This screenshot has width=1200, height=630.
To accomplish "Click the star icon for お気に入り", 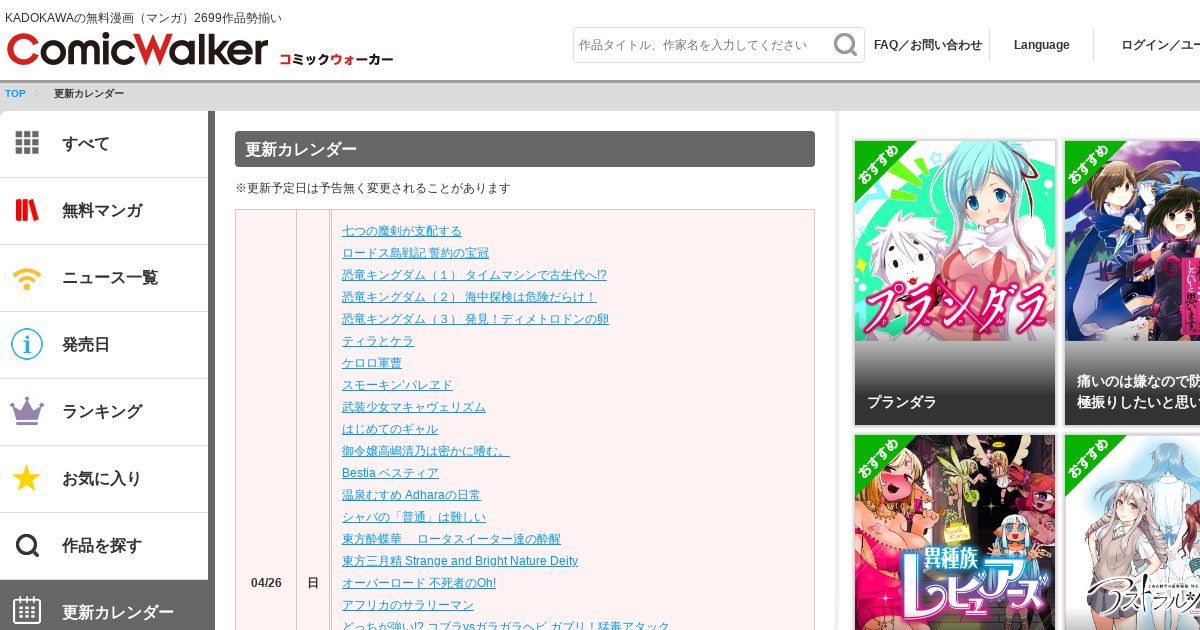I will pos(27,478).
